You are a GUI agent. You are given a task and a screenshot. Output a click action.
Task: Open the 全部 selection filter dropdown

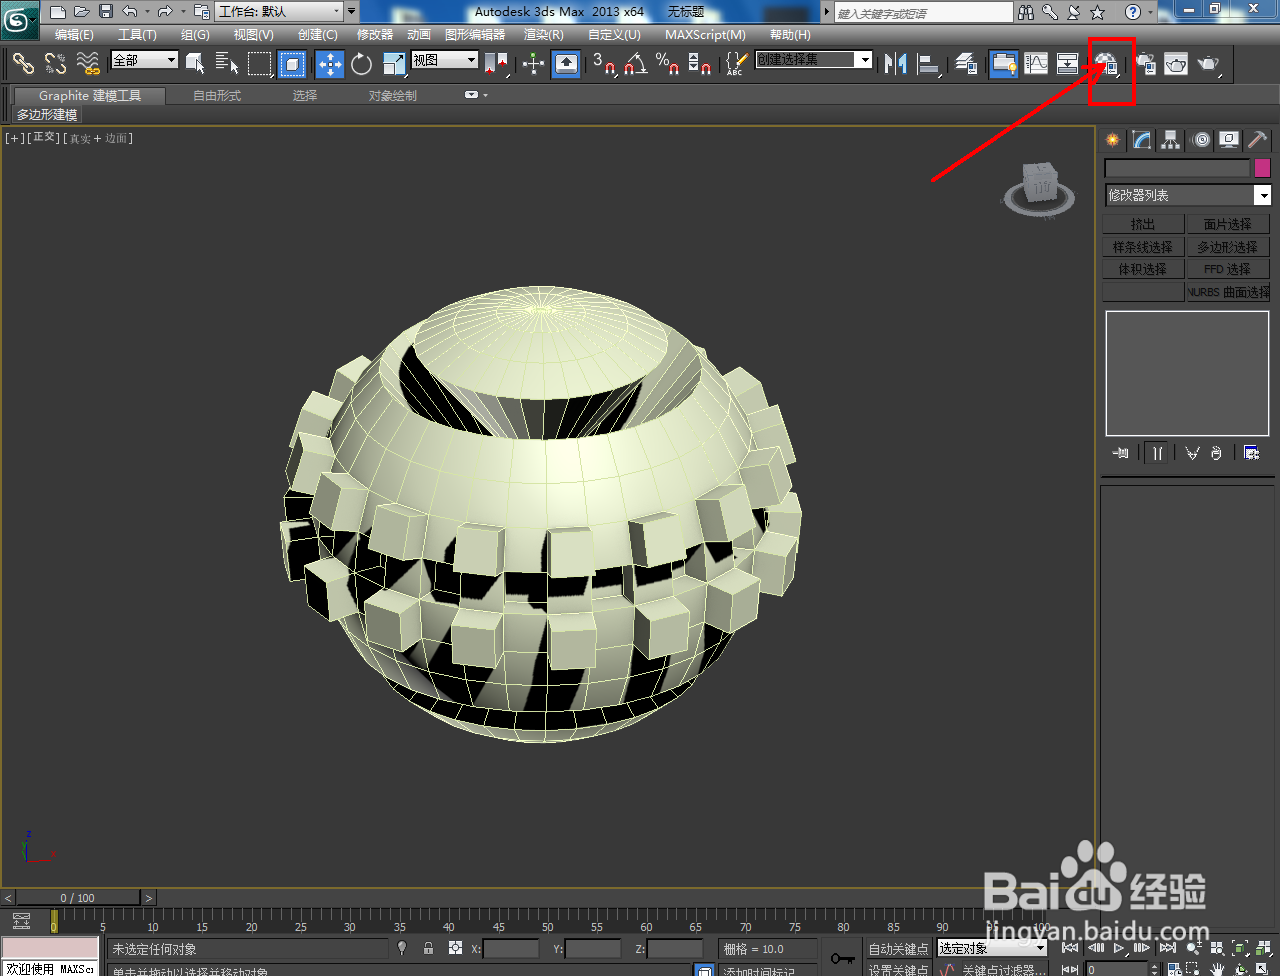(x=144, y=60)
